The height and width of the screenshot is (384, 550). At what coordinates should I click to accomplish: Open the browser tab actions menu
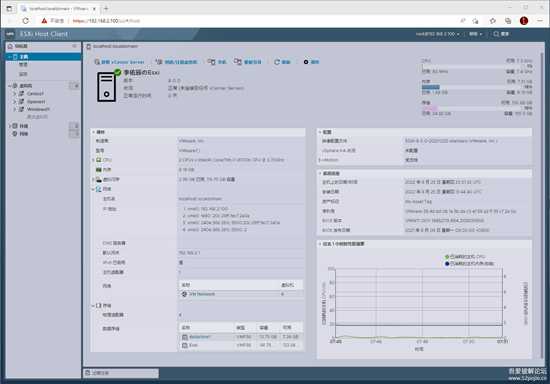tap(9, 8)
